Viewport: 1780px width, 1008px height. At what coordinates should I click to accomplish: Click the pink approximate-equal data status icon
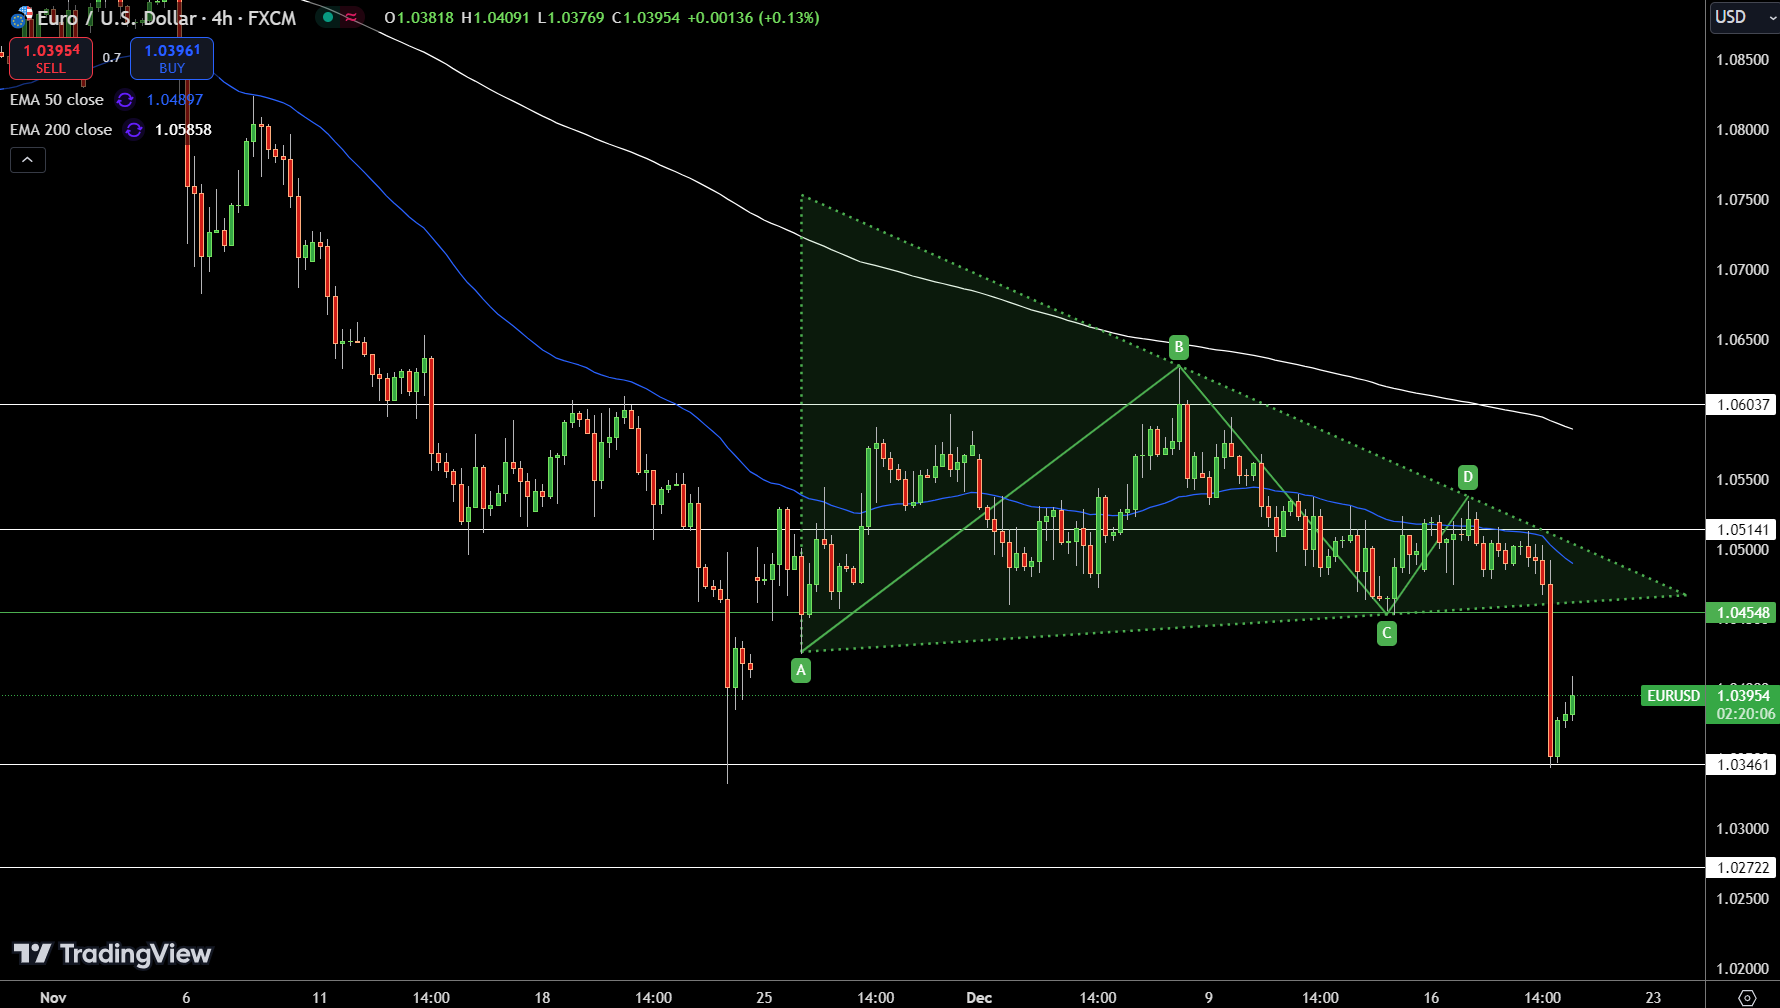(351, 17)
